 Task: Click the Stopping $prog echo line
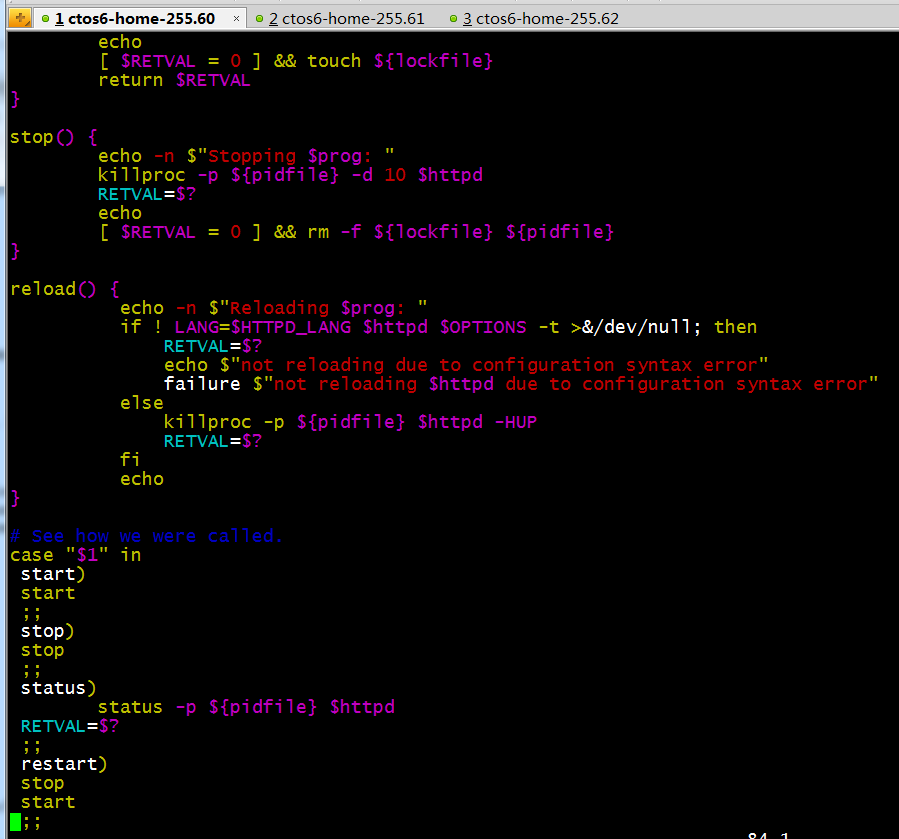pyautogui.click(x=247, y=156)
